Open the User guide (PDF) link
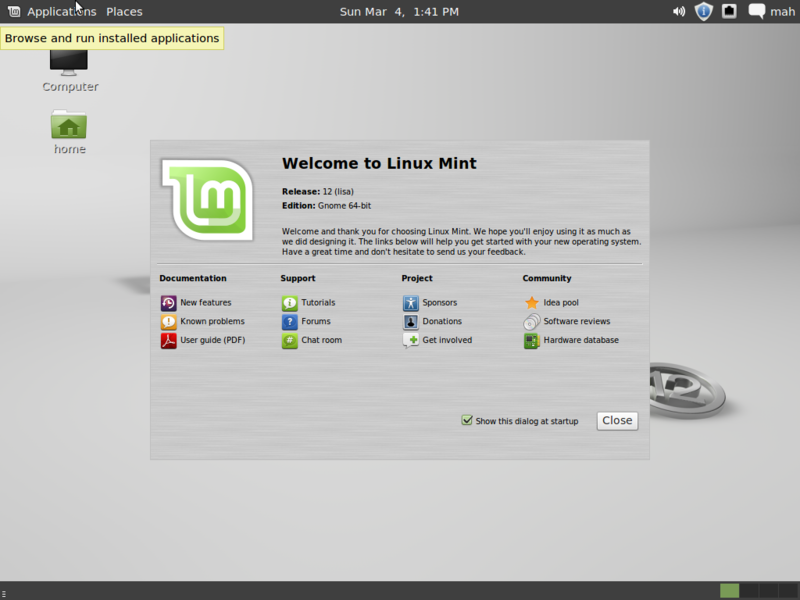Image resolution: width=800 pixels, height=600 pixels. point(213,340)
